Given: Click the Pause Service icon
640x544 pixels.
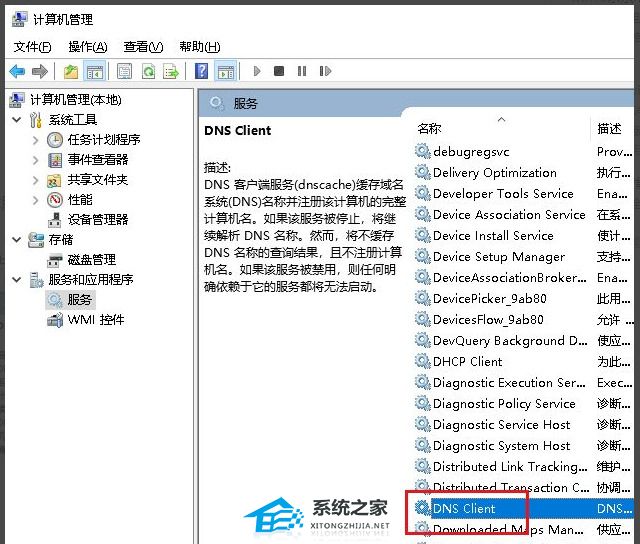Looking at the screenshot, I should pos(302,71).
